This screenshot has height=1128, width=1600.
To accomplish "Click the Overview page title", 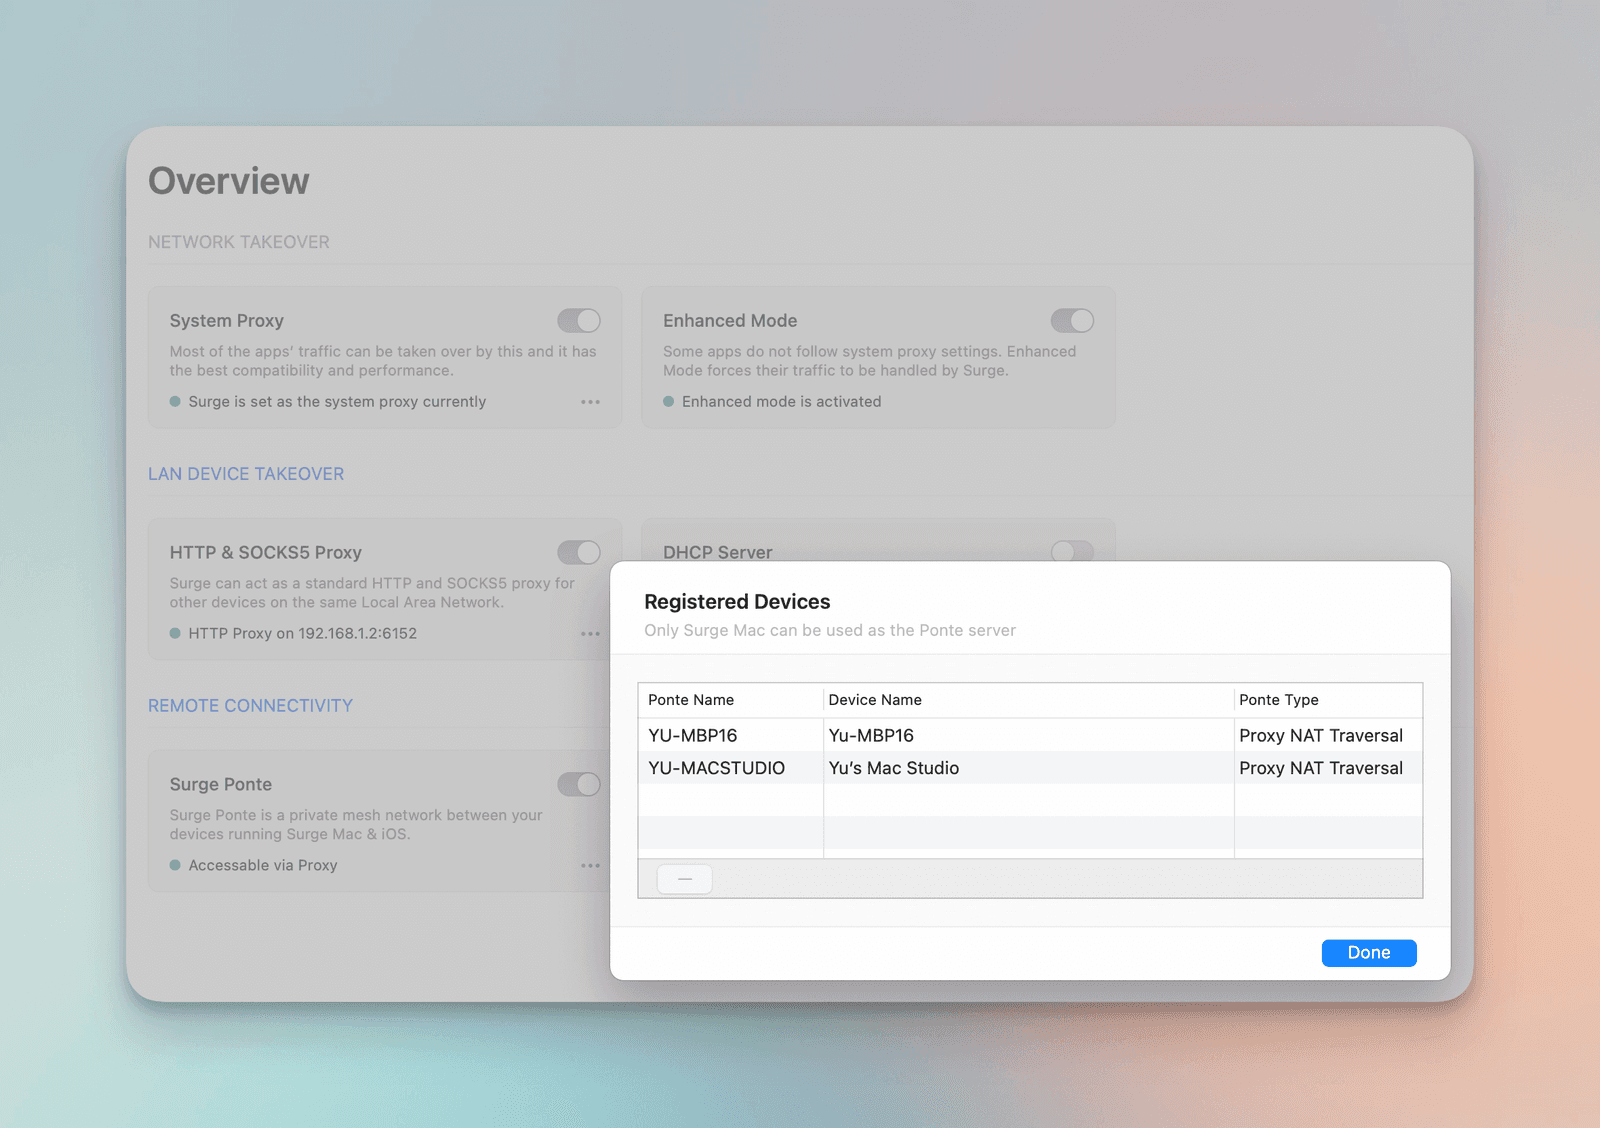I will point(229,181).
